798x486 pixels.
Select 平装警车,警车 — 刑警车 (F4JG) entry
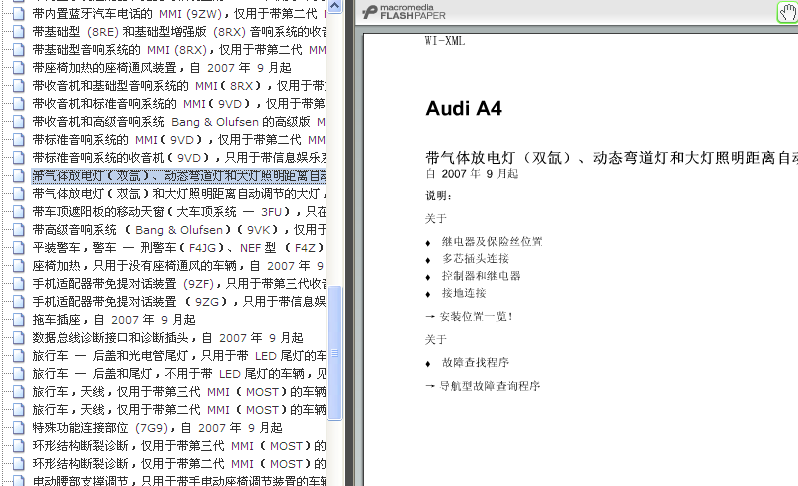[x=179, y=248]
